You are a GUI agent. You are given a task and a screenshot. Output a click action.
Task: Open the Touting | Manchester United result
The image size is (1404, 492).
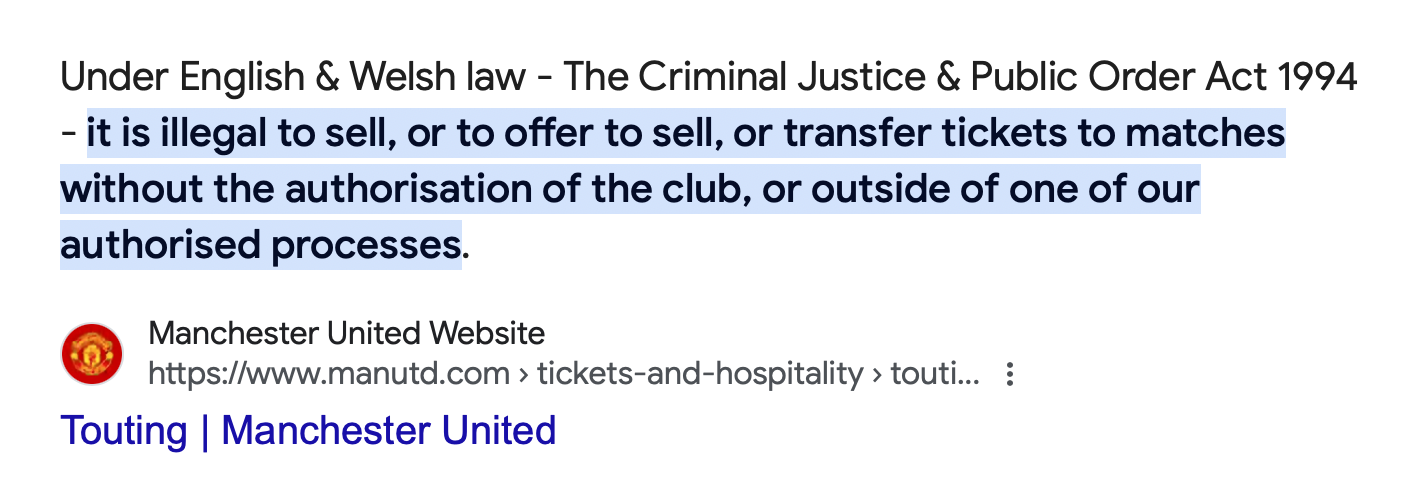pyautogui.click(x=308, y=431)
